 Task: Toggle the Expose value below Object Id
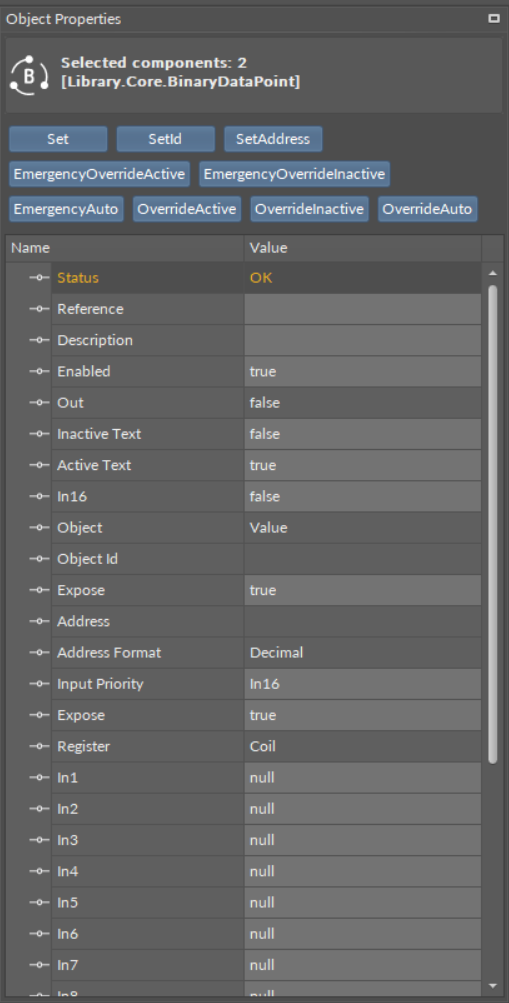tap(363, 590)
